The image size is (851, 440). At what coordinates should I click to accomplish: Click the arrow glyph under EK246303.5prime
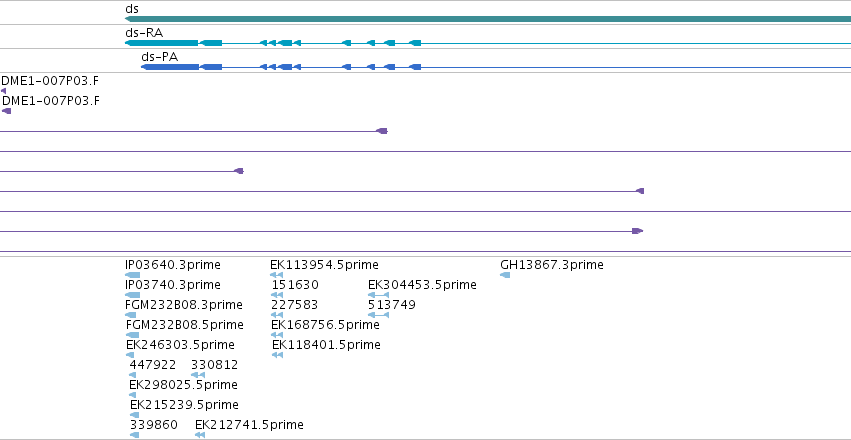[130, 355]
